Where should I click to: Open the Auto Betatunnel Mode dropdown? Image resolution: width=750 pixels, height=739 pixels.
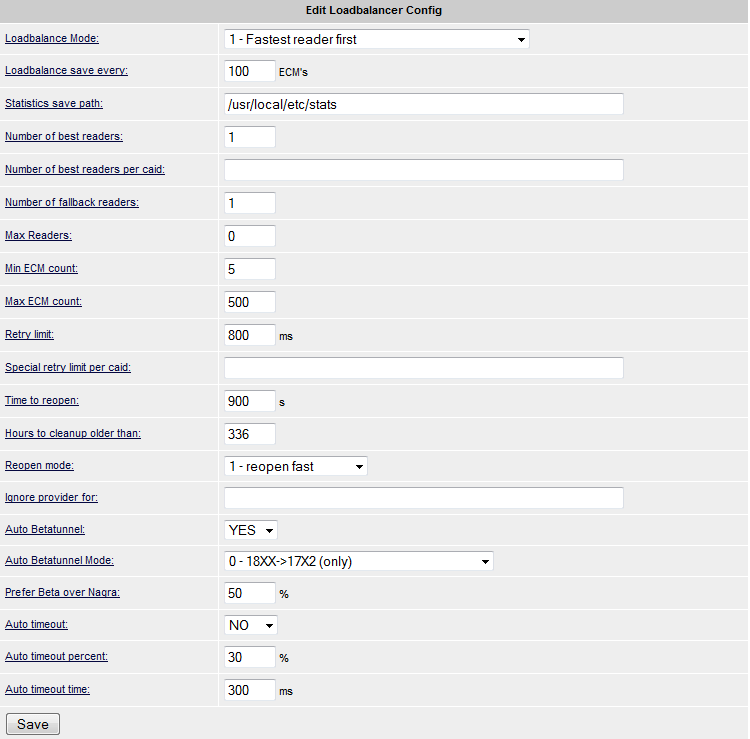(359, 561)
